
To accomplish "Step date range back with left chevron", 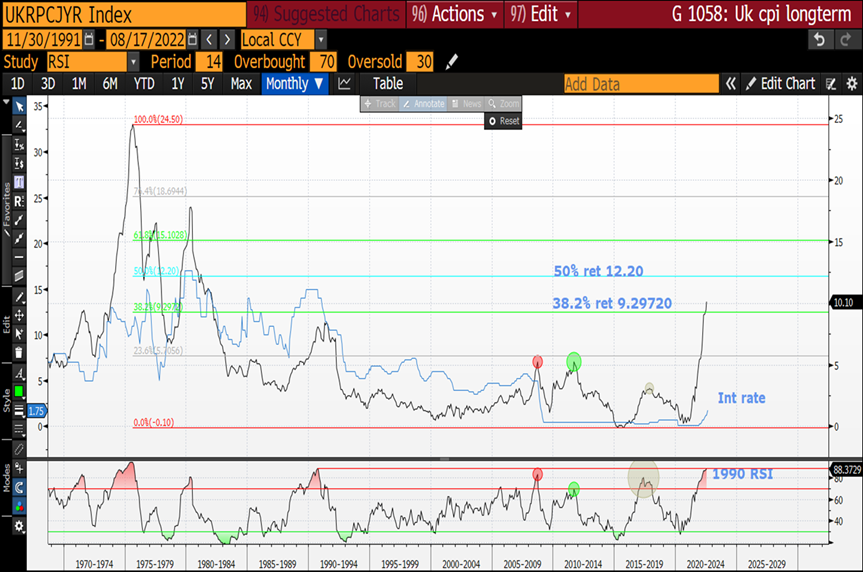I will tap(209, 40).
